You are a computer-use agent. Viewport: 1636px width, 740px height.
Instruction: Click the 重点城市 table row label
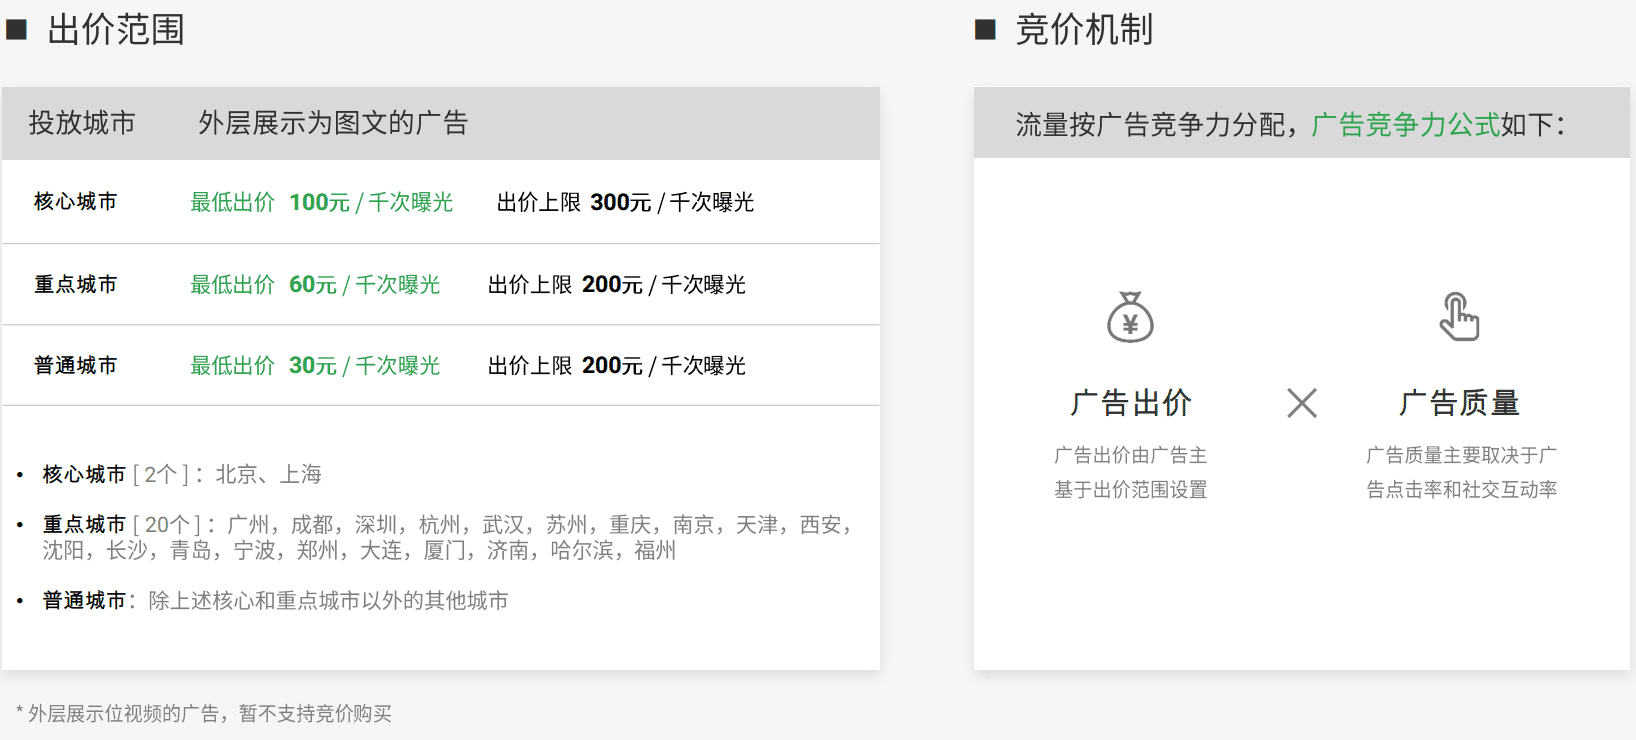(76, 285)
